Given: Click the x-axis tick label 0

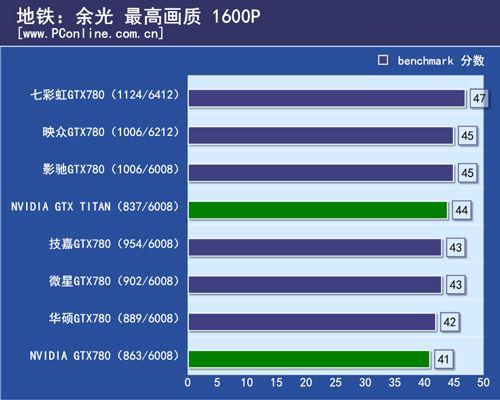Looking at the screenshot, I should tap(188, 382).
